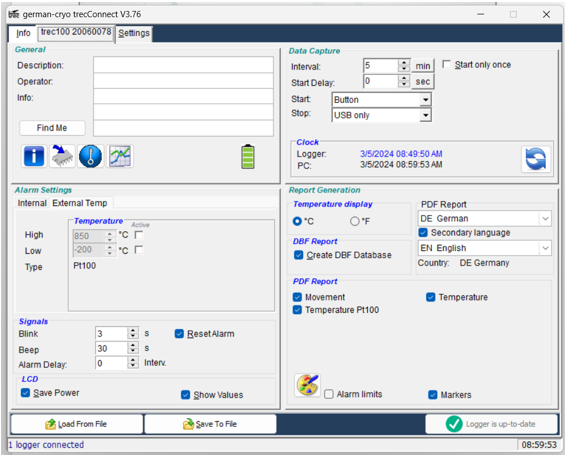
Task: Click the green battery status icon
Action: 248,157
